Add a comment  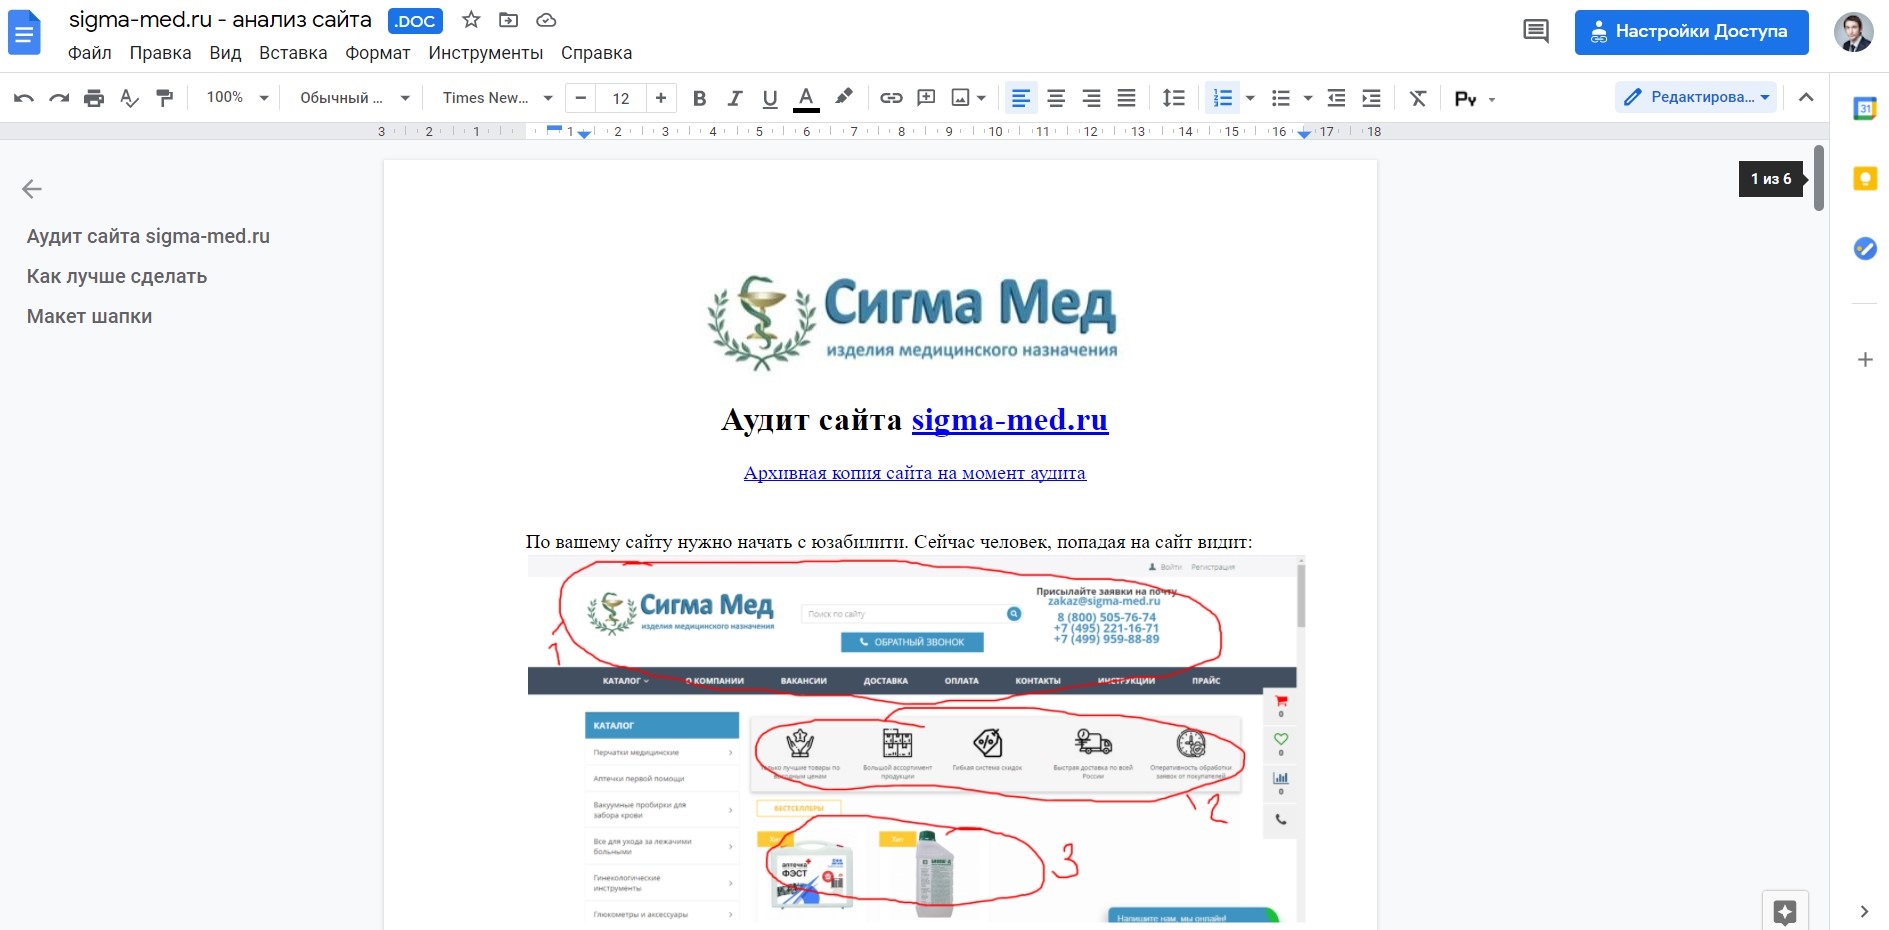pos(926,97)
